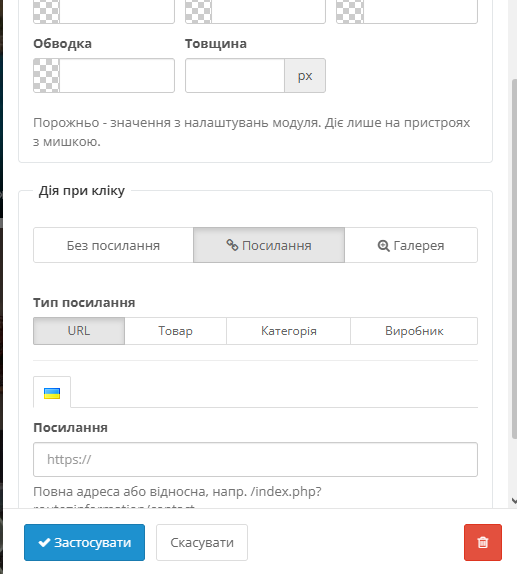Click the red trash delete button
517x574 pixels.
coord(483,543)
